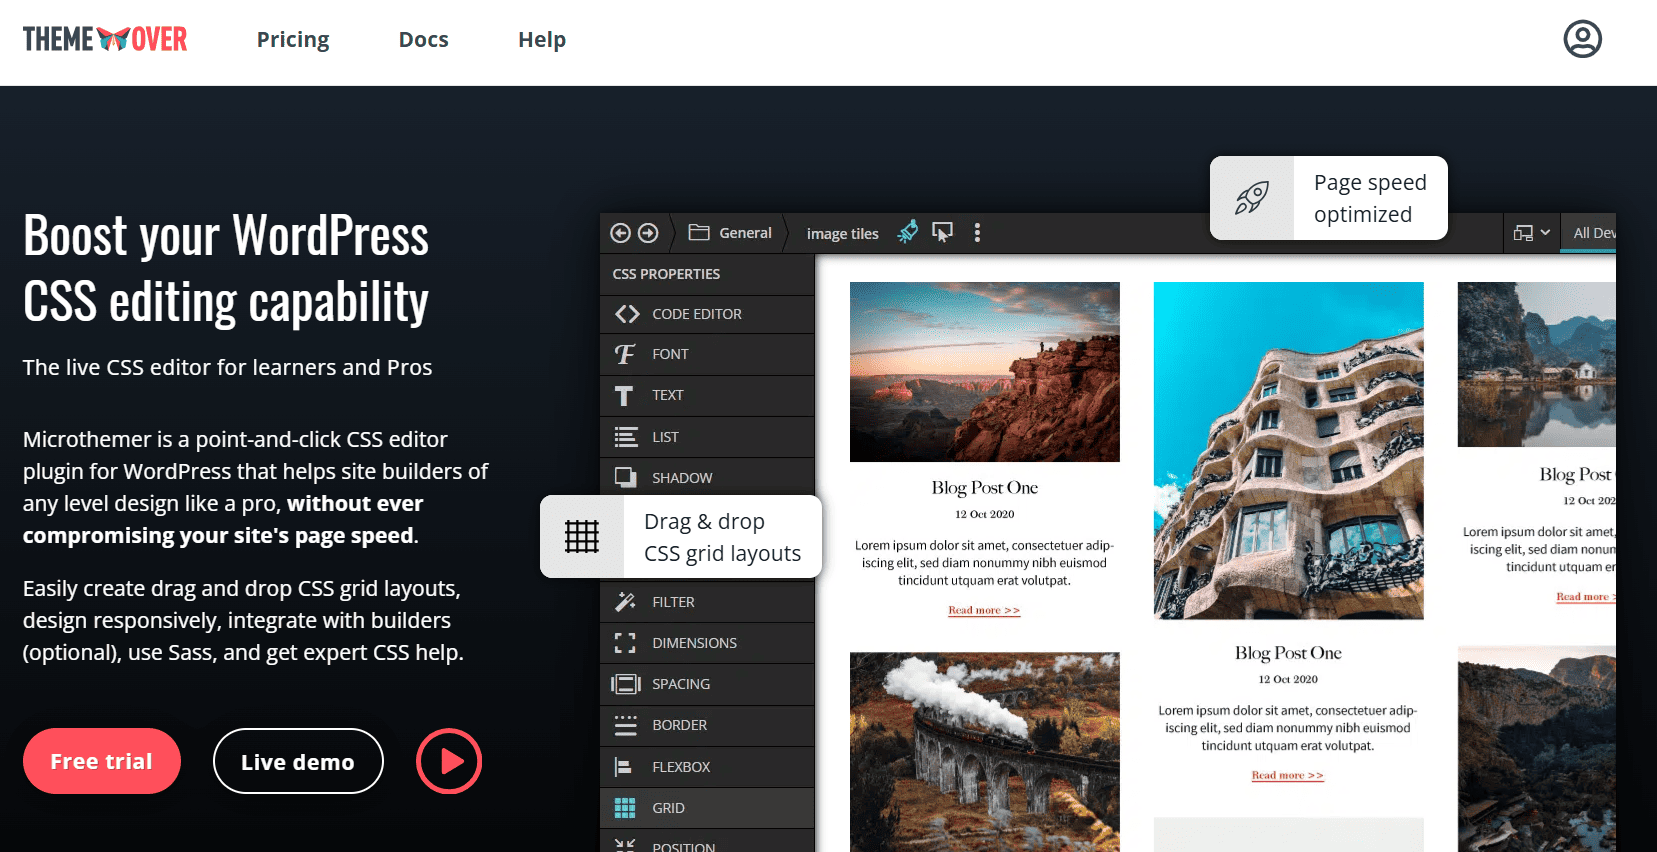The height and width of the screenshot is (852, 1657).
Task: Click the List lines icon
Action: point(626,437)
